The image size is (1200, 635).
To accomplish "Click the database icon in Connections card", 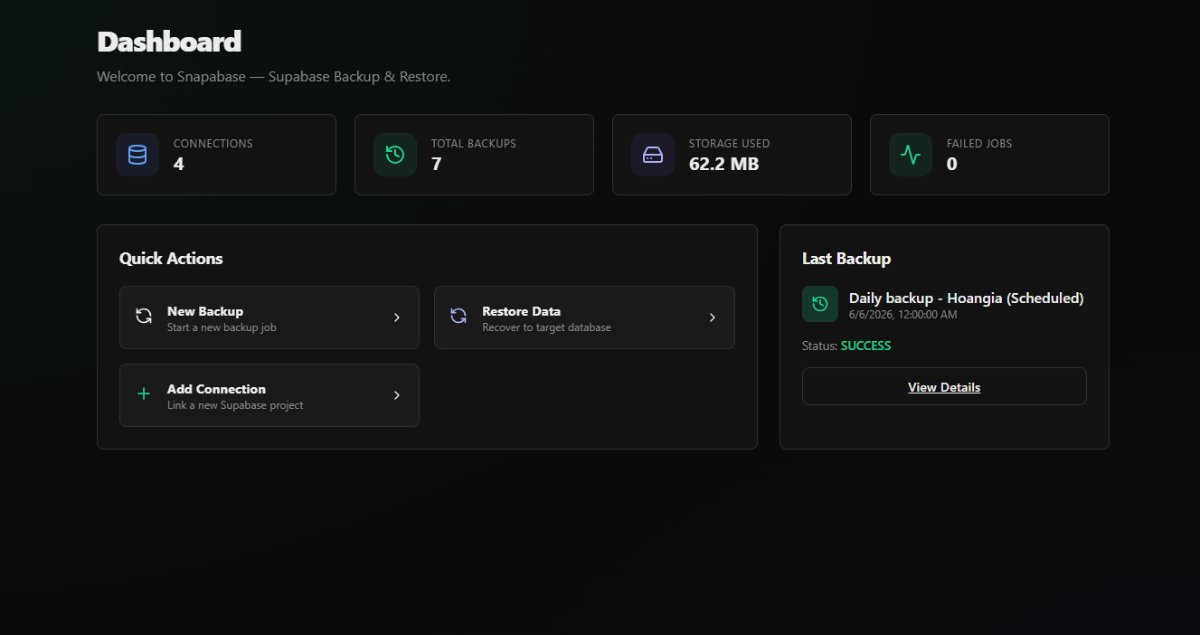I will click(x=137, y=155).
